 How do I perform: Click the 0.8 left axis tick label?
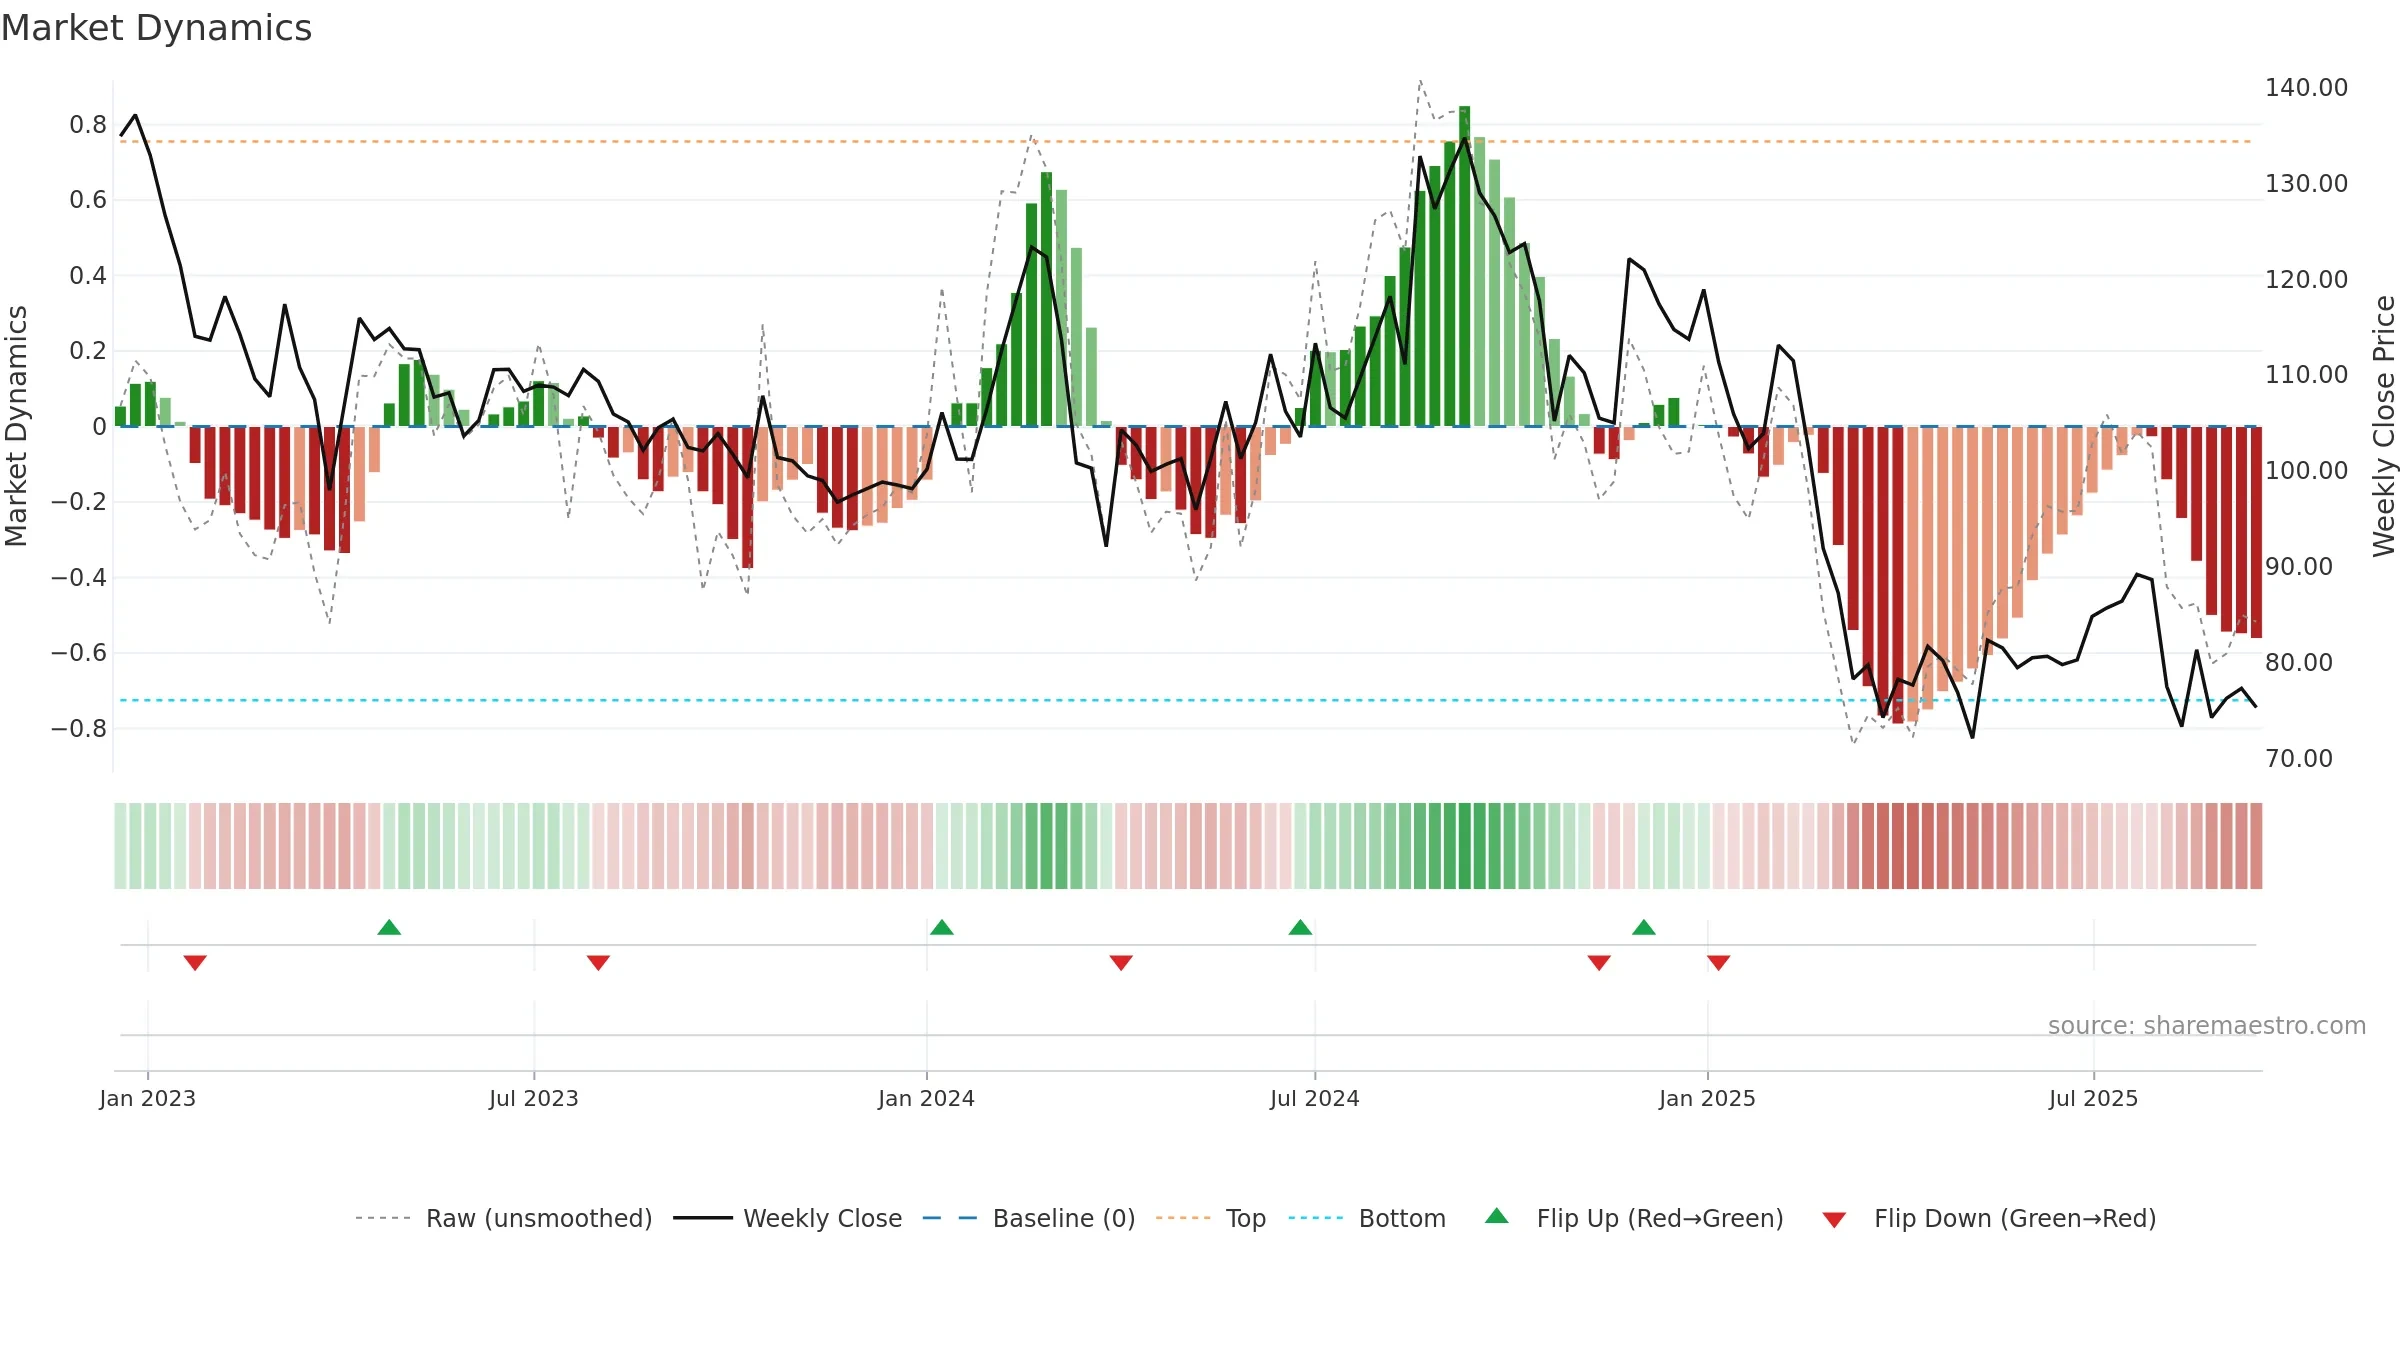coord(88,125)
